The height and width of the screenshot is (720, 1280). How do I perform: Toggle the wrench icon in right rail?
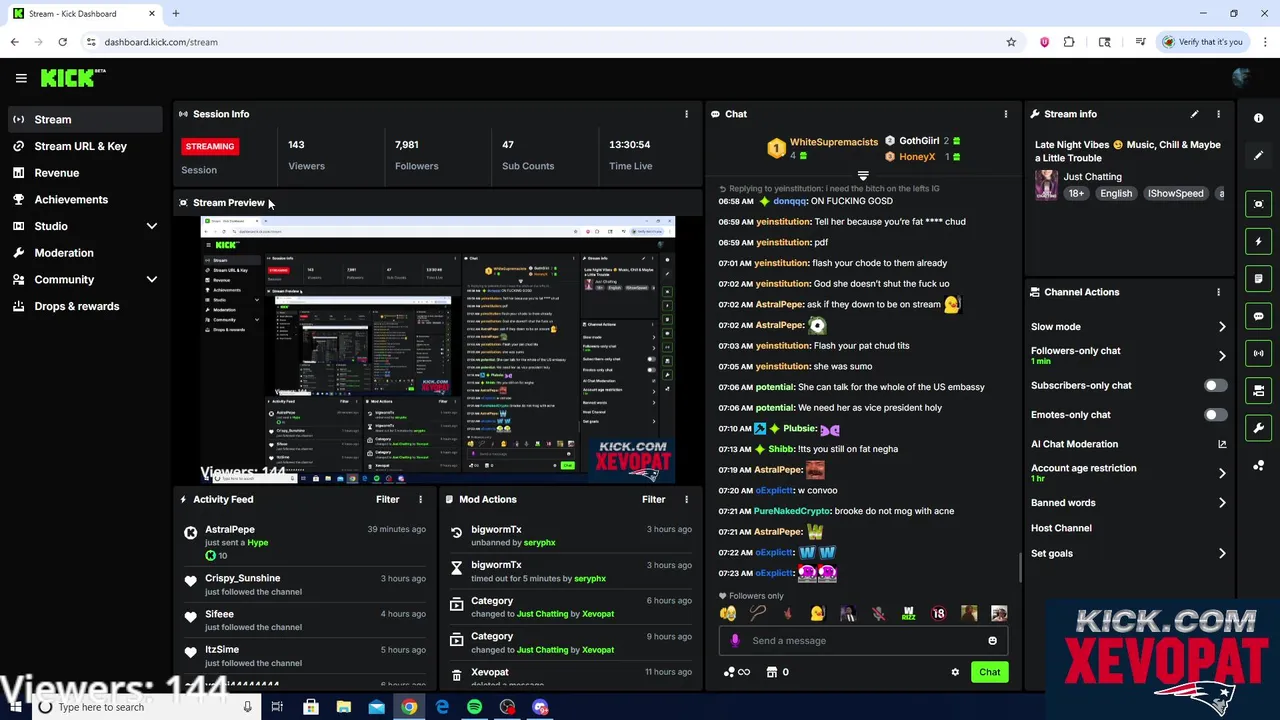pos(1258,428)
